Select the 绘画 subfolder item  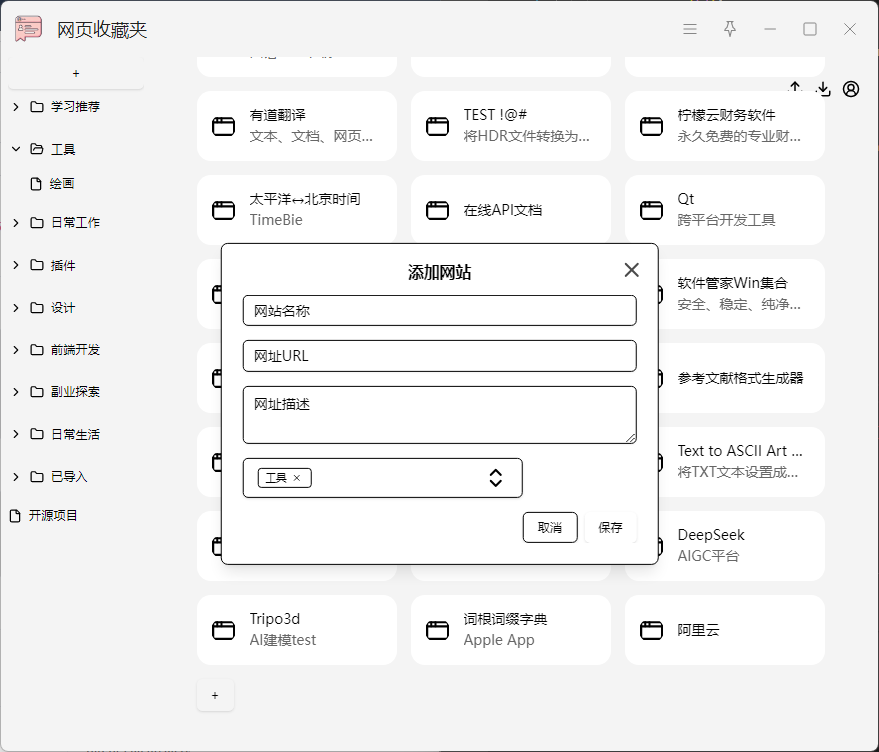(x=62, y=184)
